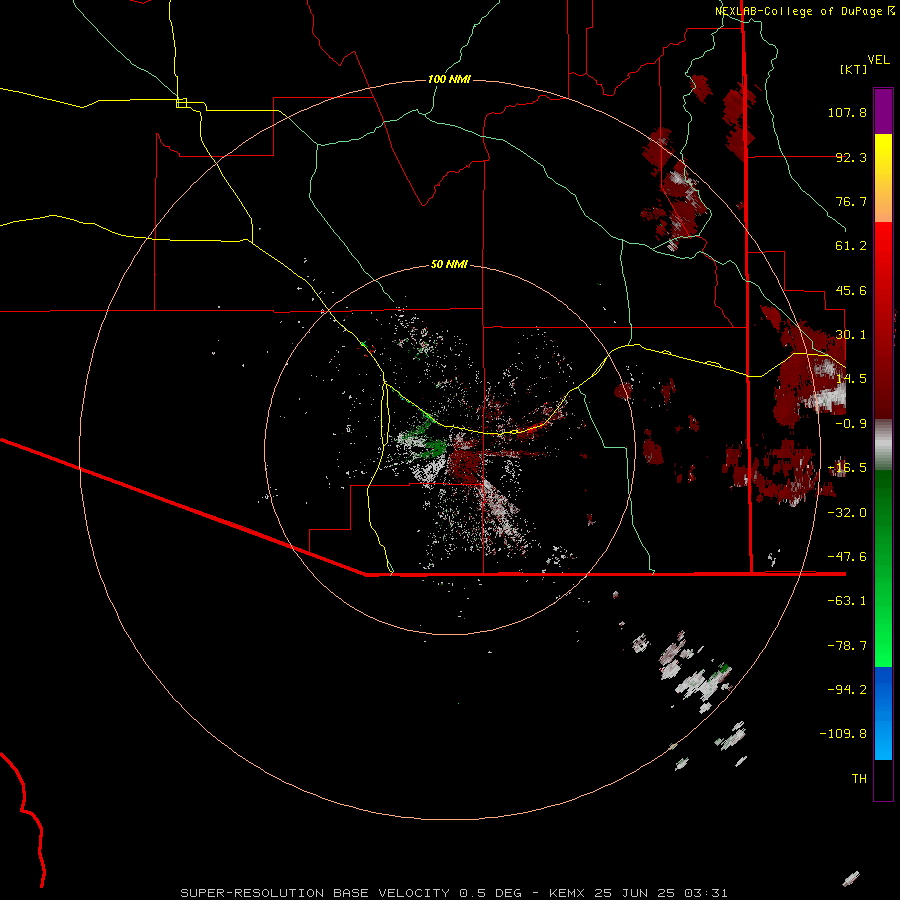This screenshot has width=900, height=900.
Task: Click the 50 NMI range ring label
Action: [x=449, y=264]
